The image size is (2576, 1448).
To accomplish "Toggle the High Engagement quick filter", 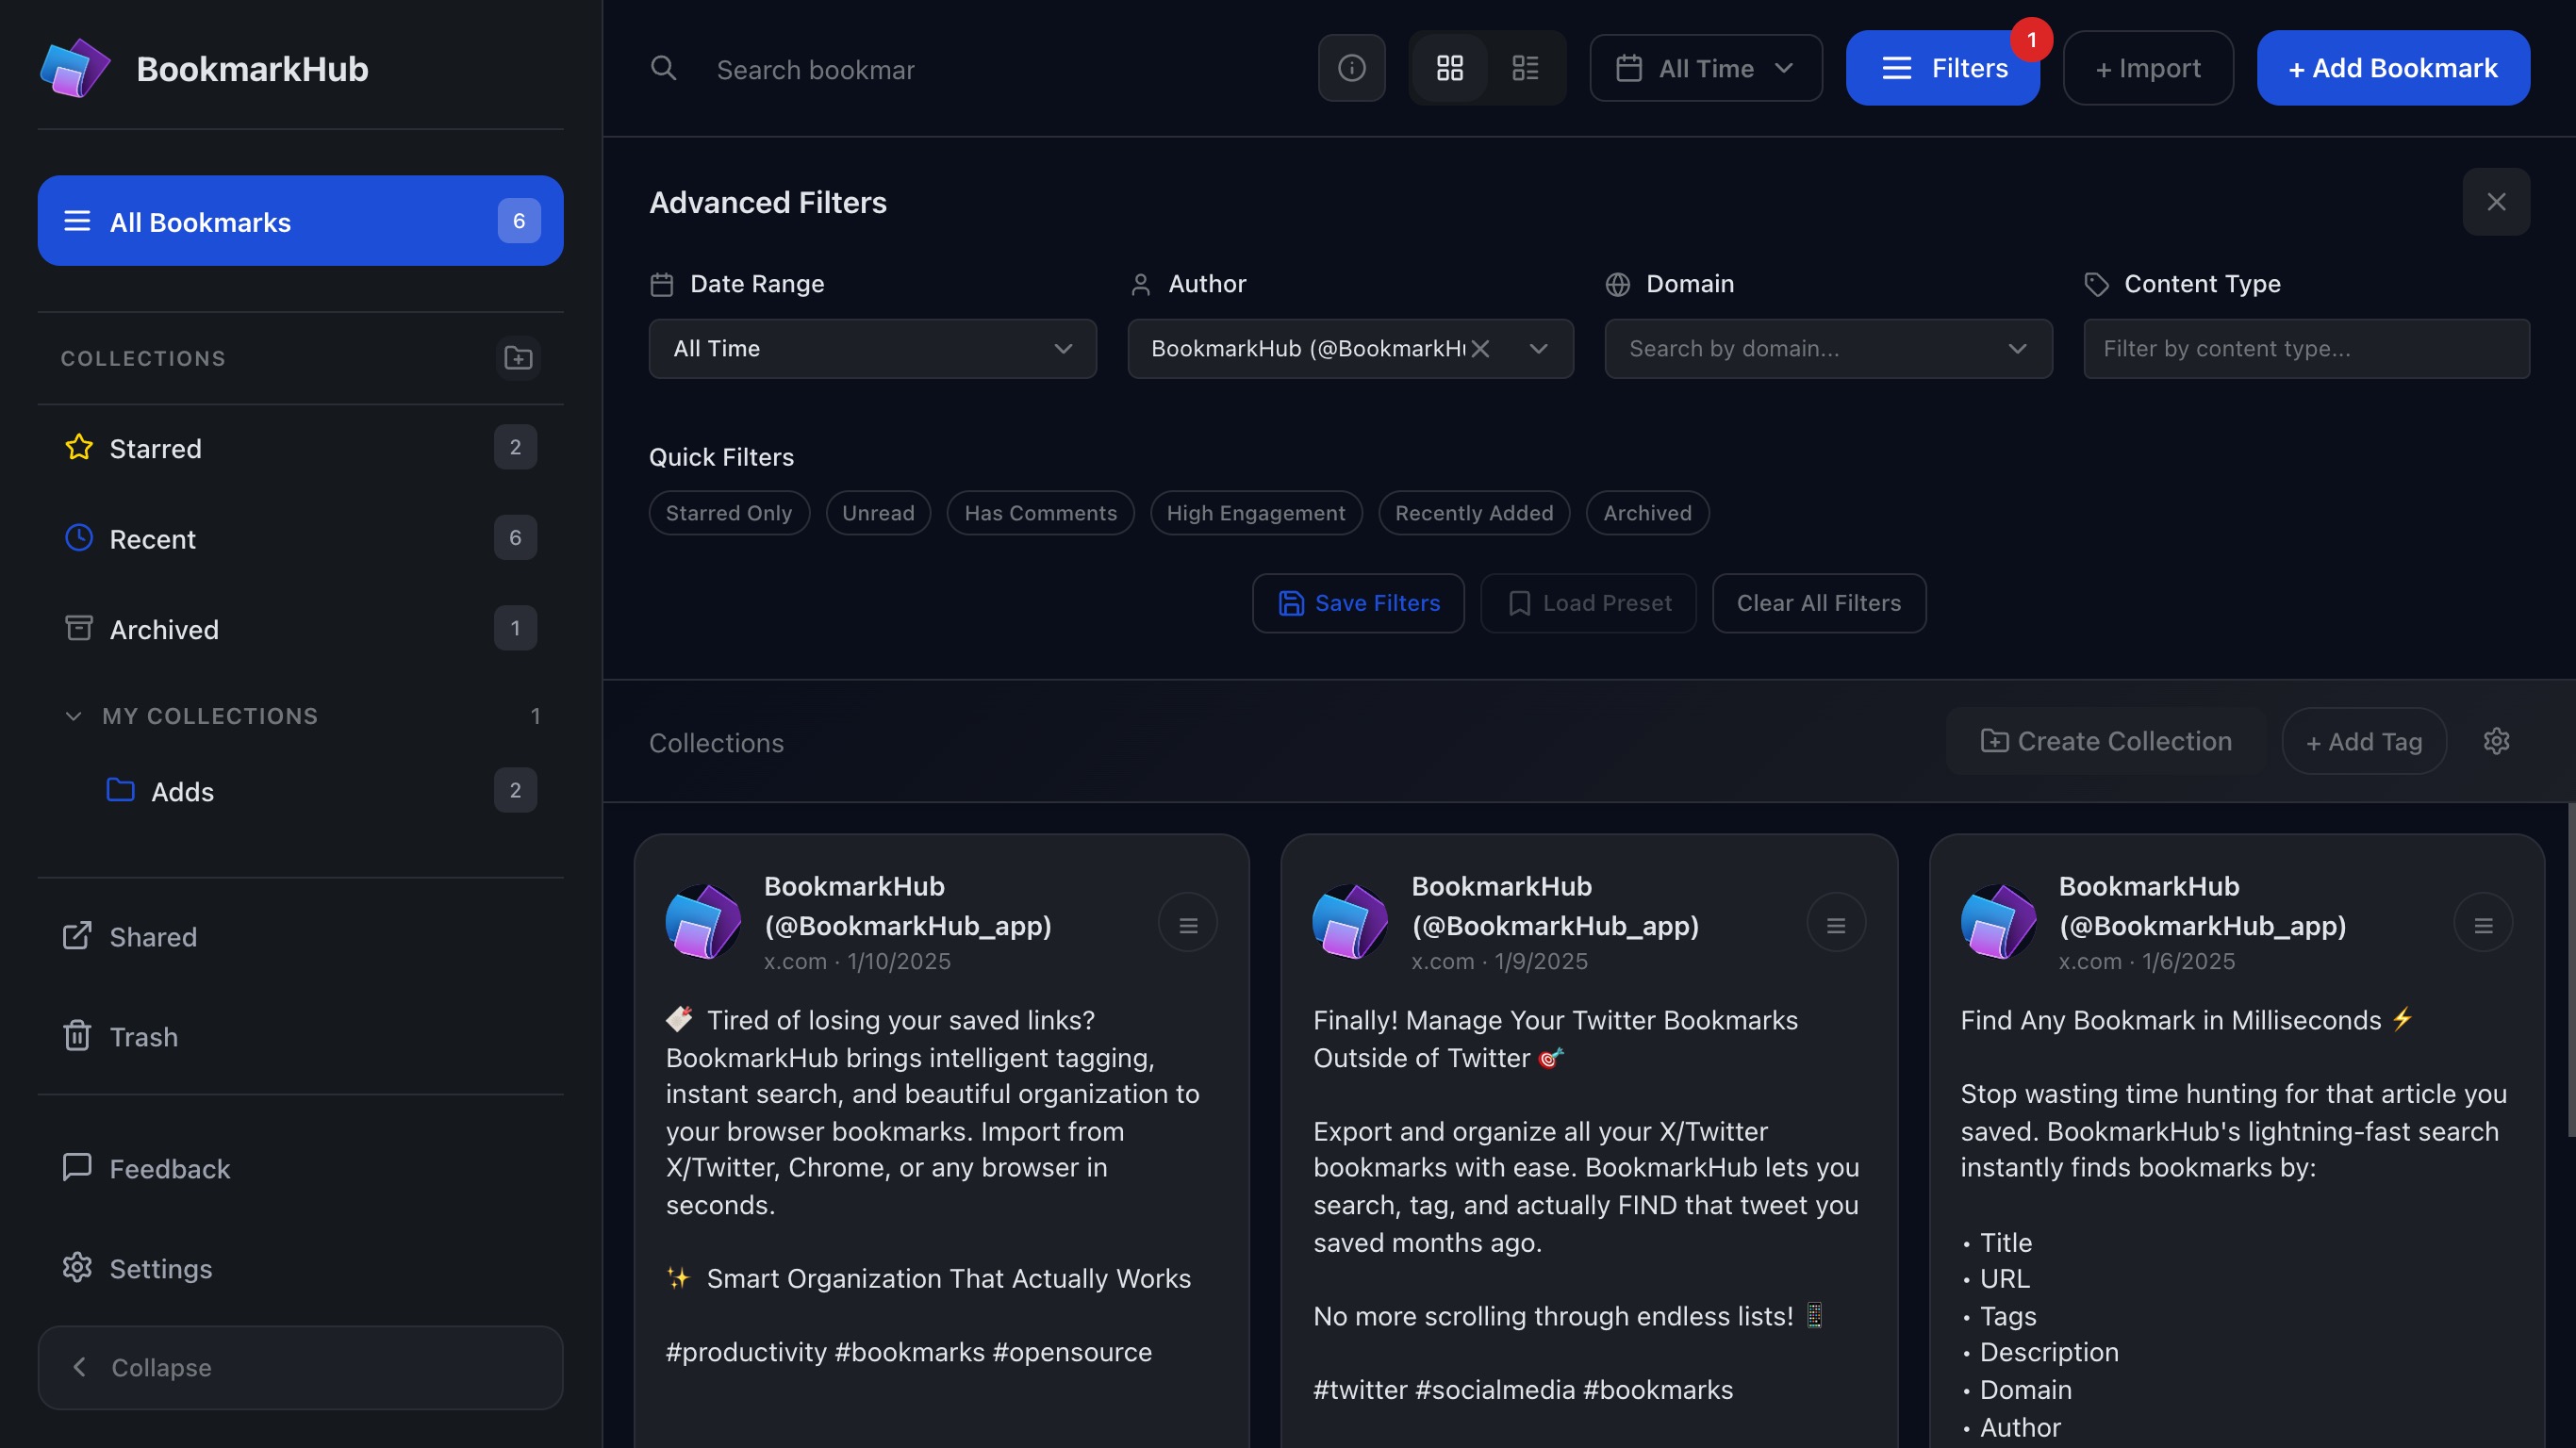I will (1256, 513).
